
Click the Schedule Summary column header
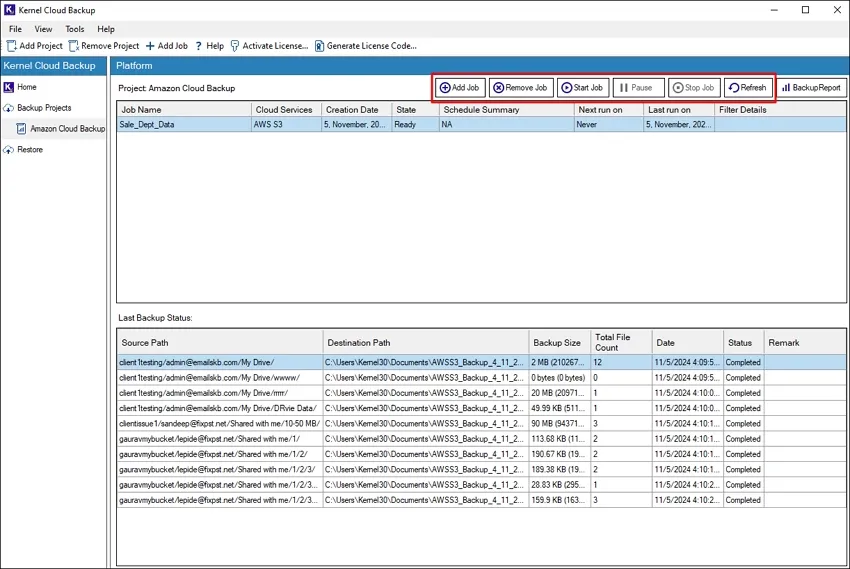(x=507, y=109)
